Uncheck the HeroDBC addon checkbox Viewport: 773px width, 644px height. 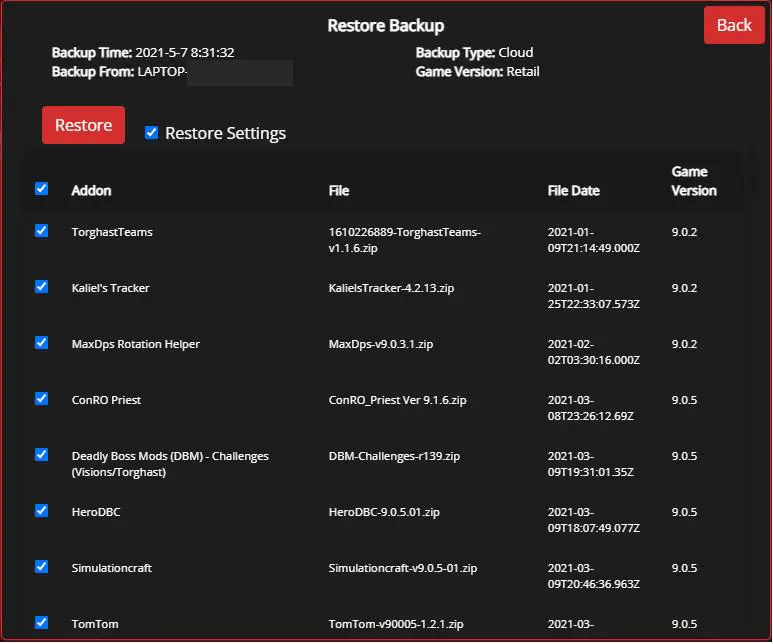pos(41,511)
